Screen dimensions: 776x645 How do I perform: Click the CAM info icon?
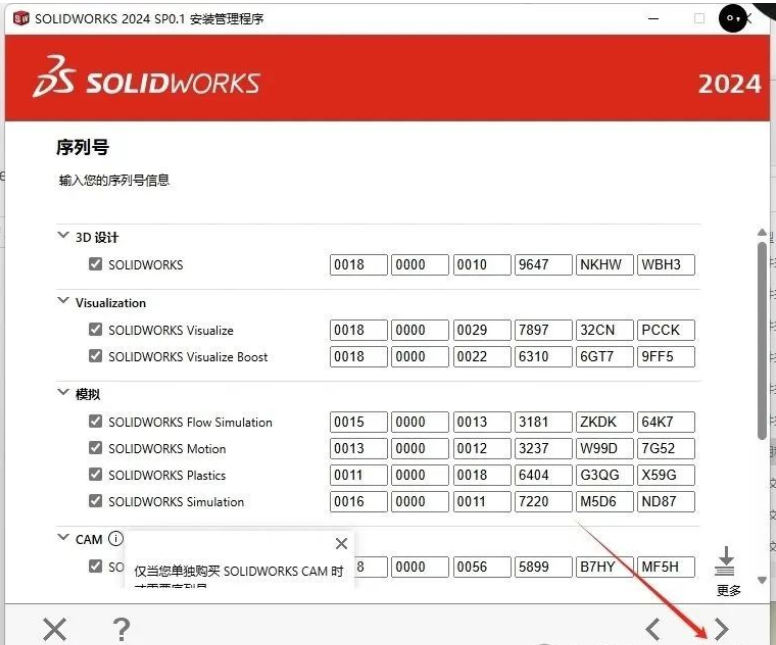coord(115,539)
